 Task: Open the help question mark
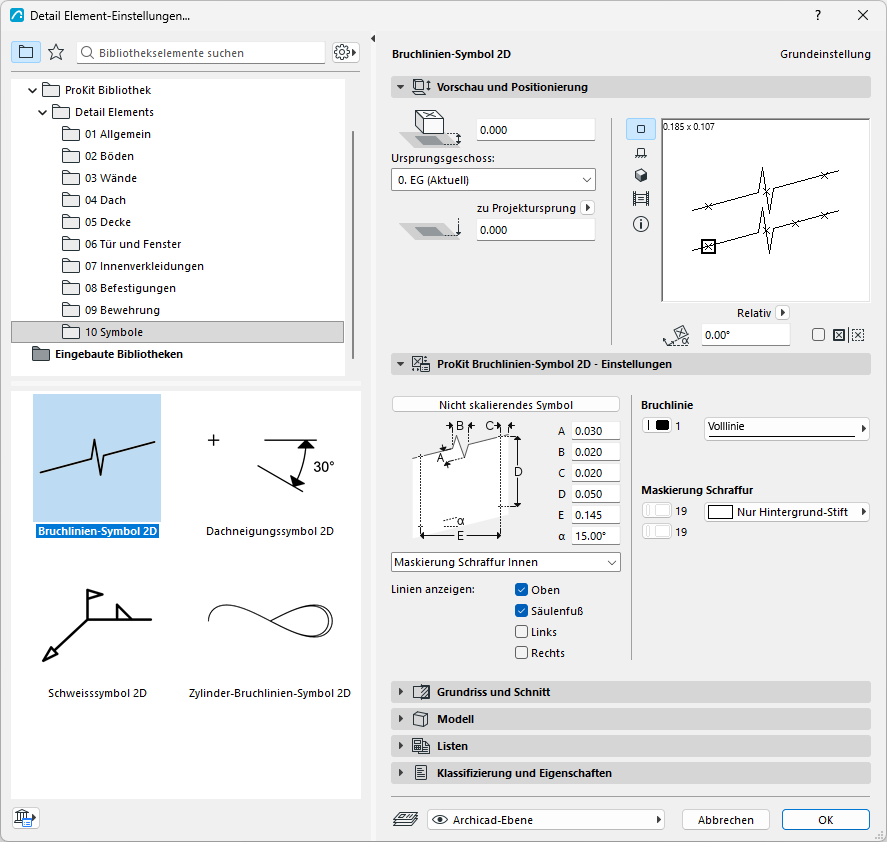(818, 15)
